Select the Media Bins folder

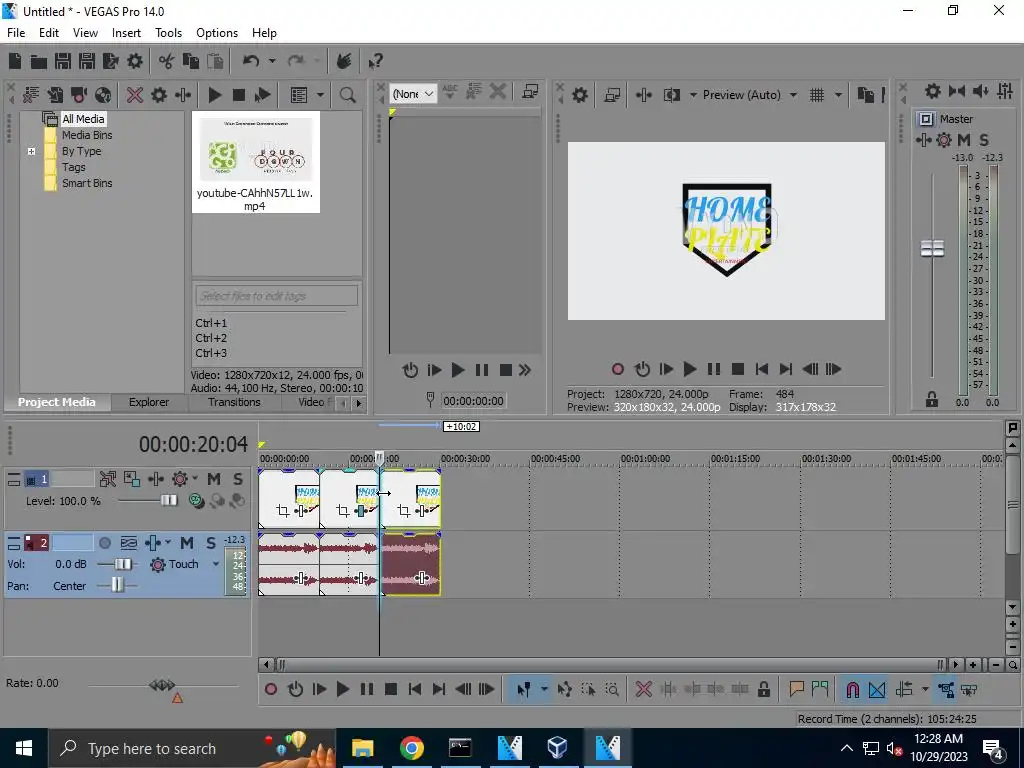(87, 135)
